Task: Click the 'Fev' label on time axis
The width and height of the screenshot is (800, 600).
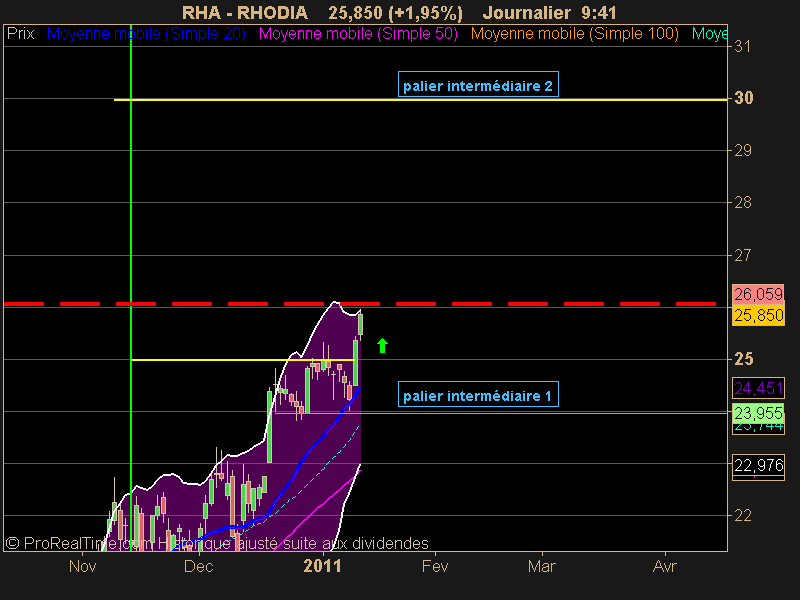Action: 435,566
